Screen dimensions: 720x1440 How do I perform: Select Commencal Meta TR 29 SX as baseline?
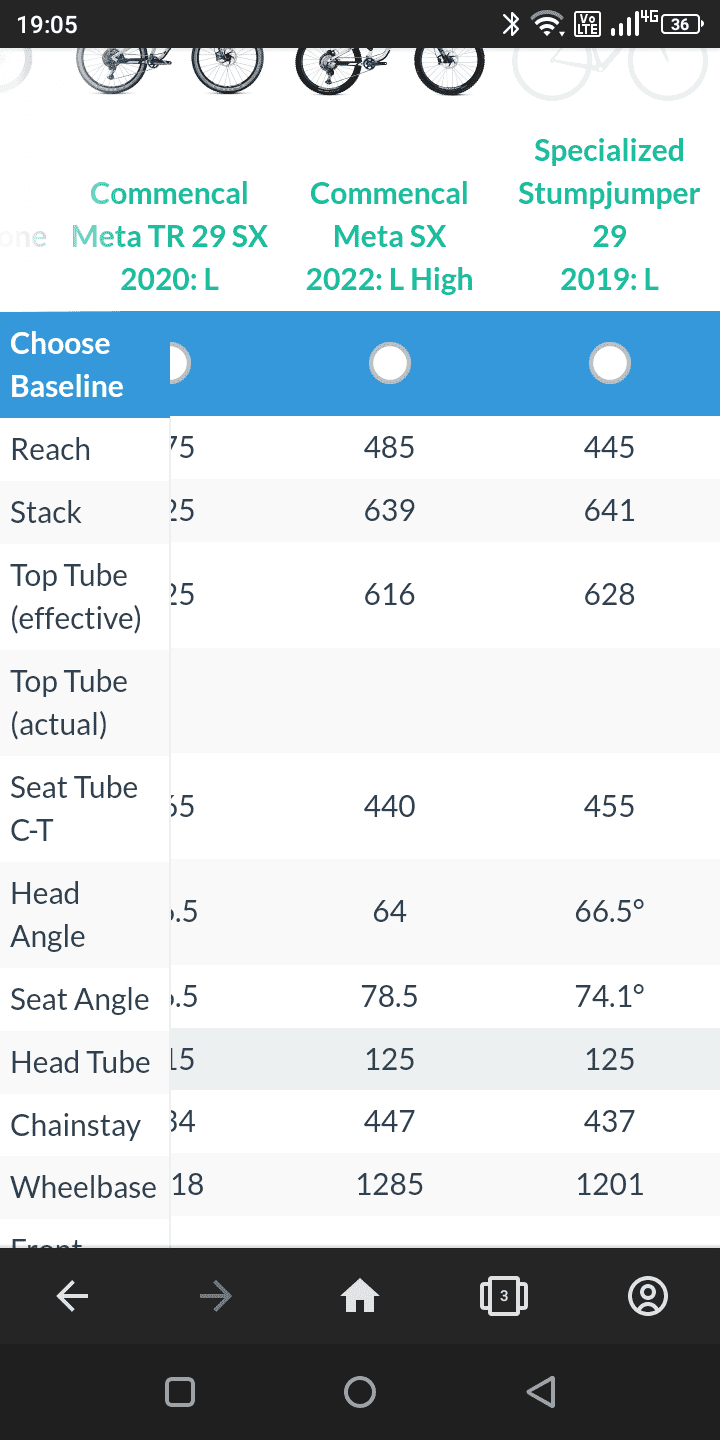point(176,364)
